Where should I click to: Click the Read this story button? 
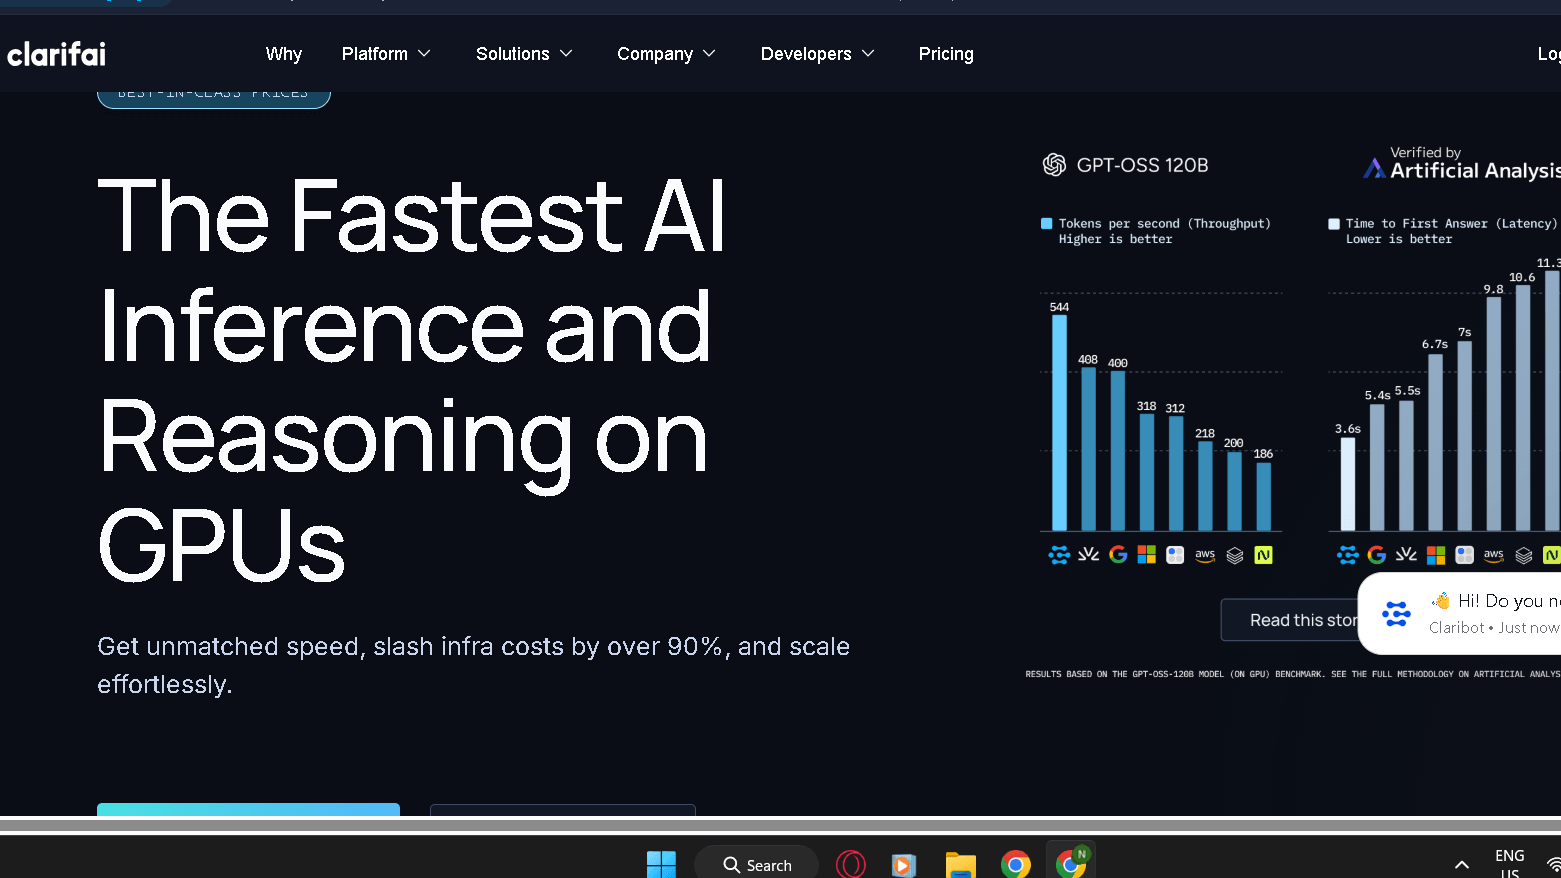(x=1290, y=620)
